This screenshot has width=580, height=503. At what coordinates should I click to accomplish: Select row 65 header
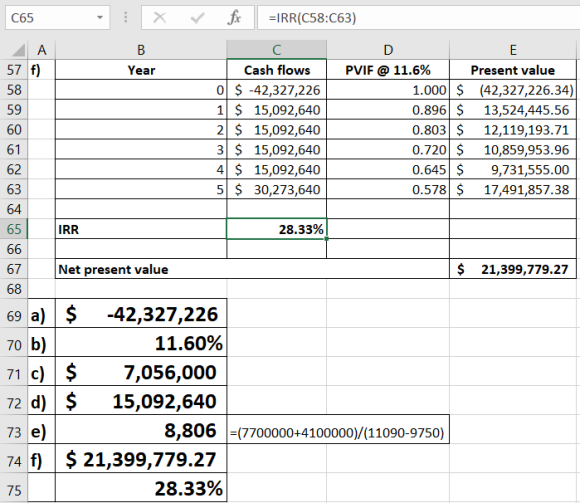pos(14,229)
